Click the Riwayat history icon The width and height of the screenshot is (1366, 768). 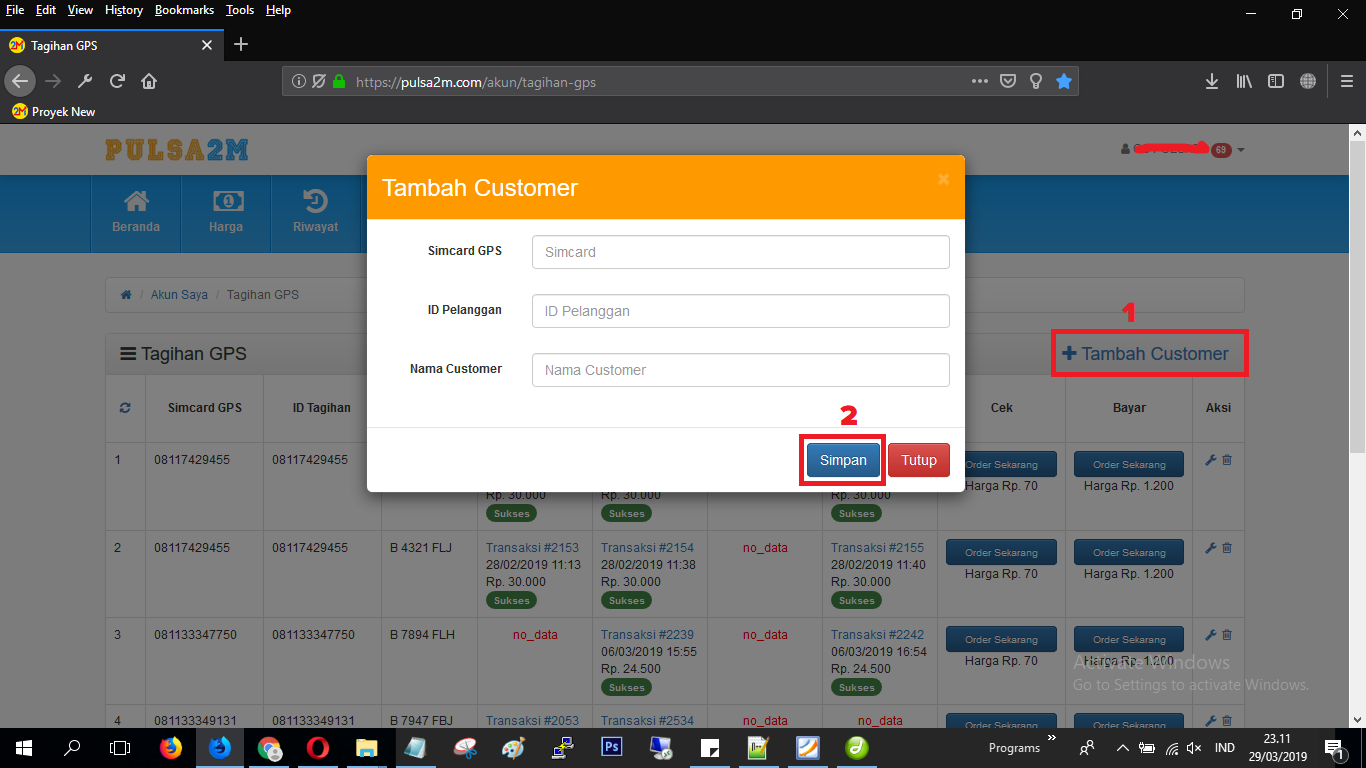point(315,203)
